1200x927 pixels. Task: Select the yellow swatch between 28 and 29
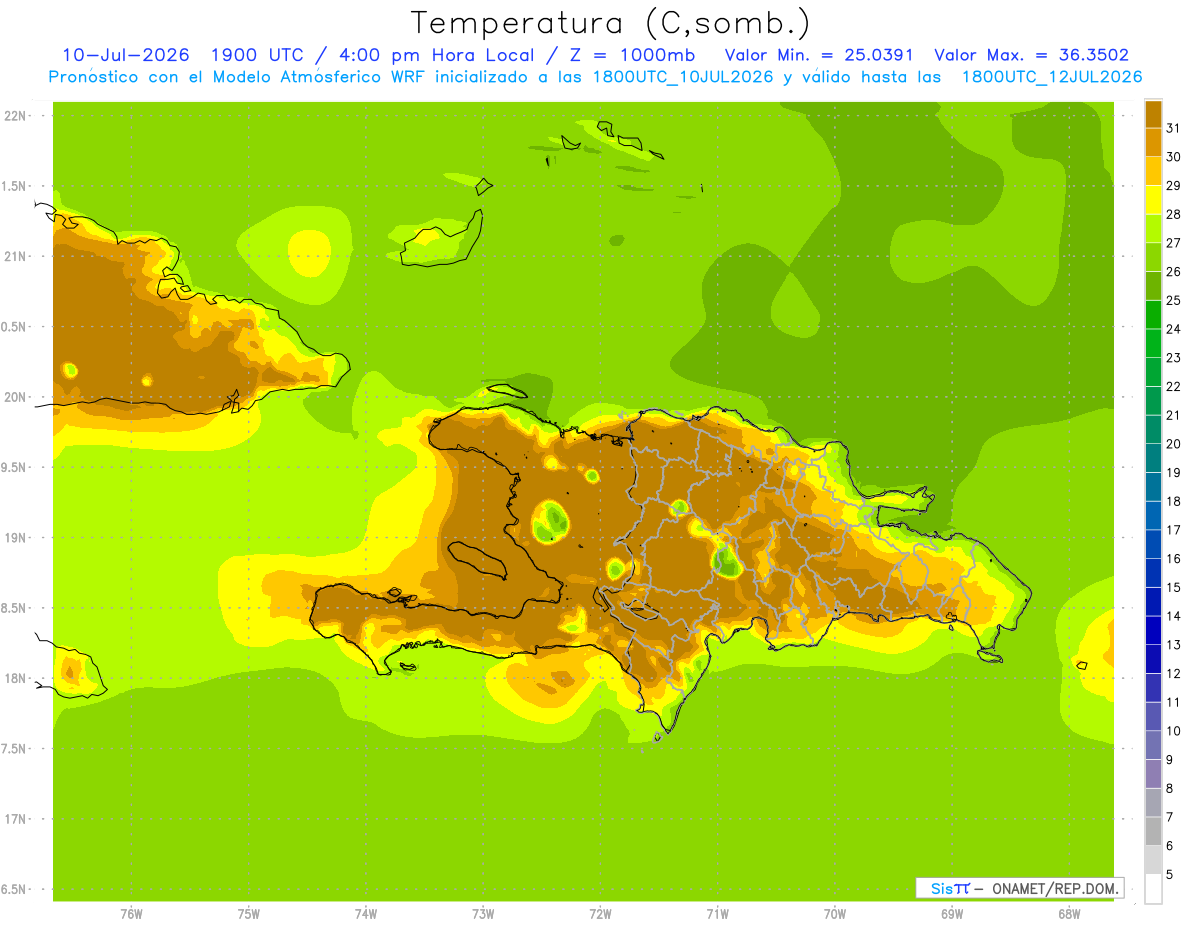(1153, 200)
